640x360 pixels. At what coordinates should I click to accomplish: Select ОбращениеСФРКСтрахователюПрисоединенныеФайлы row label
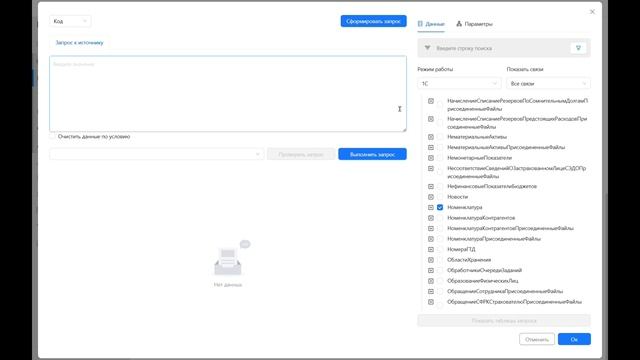(x=514, y=302)
